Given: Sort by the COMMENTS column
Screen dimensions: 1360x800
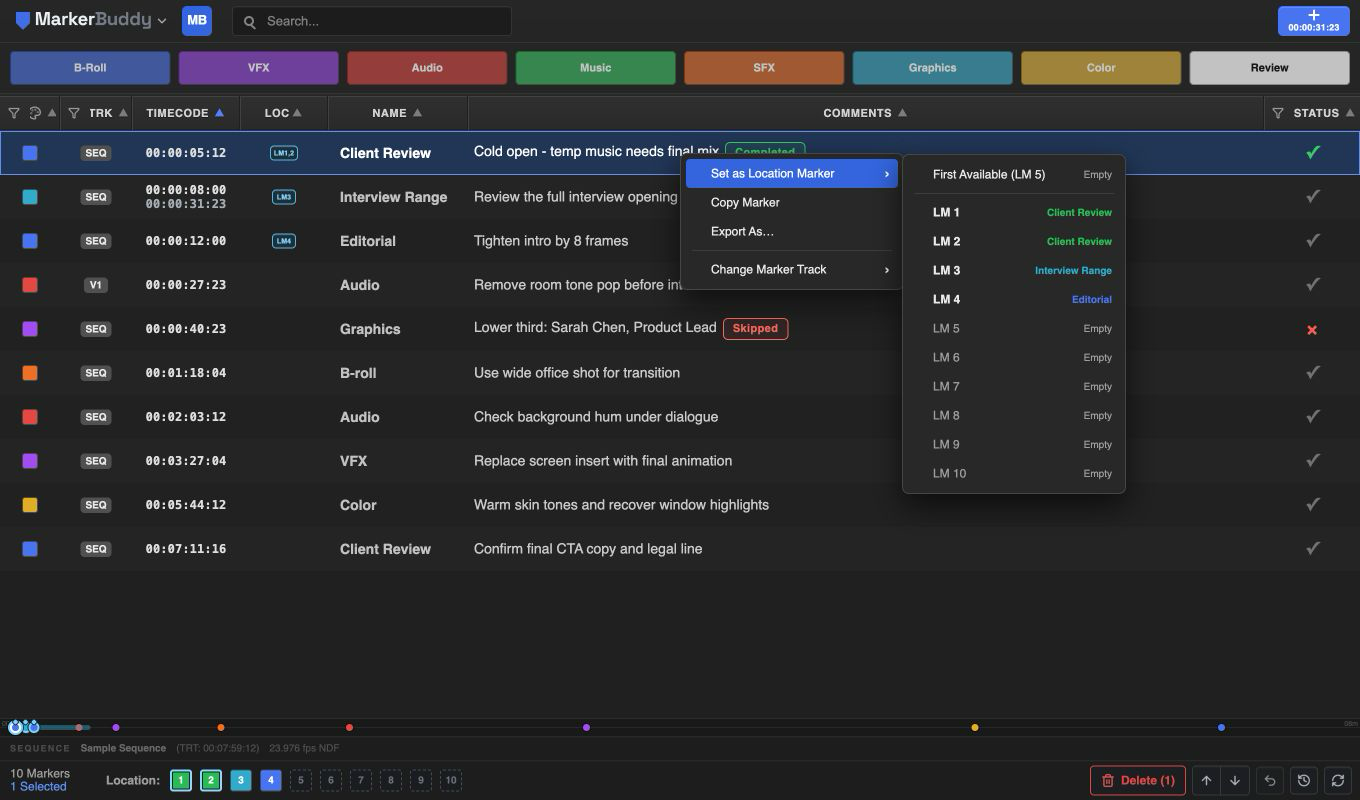Looking at the screenshot, I should pos(865,113).
